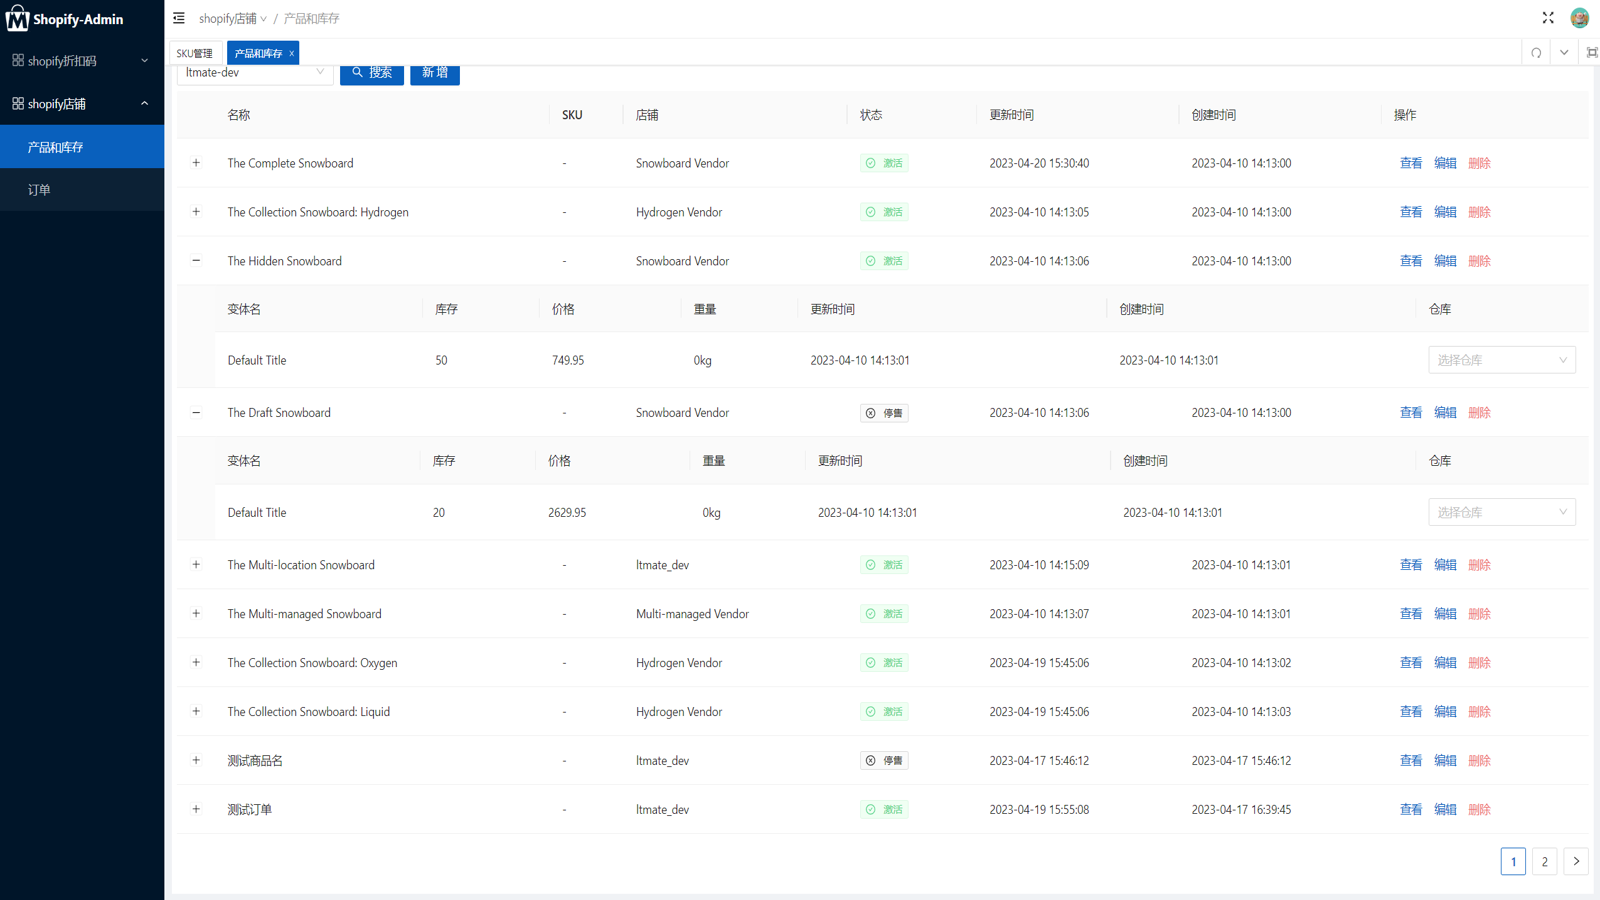Viewport: 1600px width, 900px height.
Task: Click the 新增 add button
Action: pyautogui.click(x=435, y=73)
